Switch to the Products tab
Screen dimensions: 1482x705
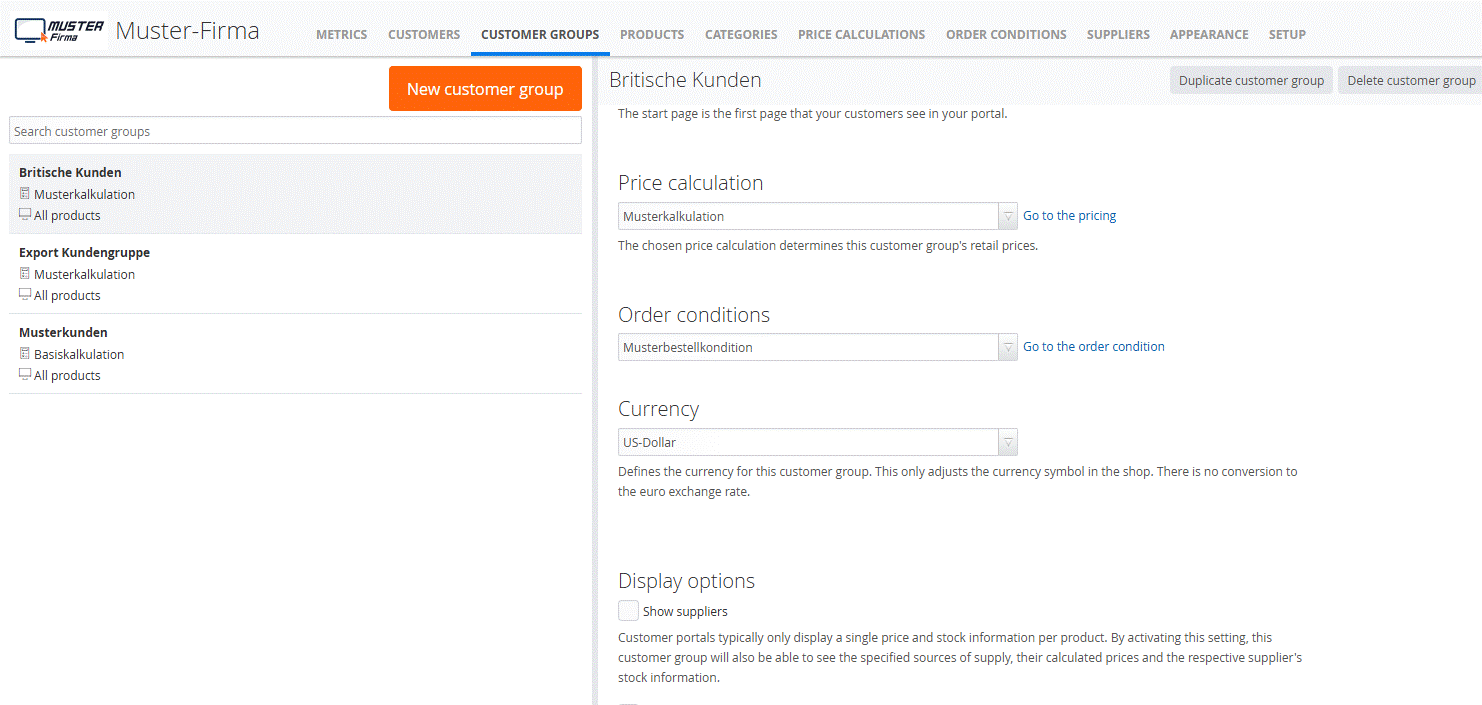click(x=652, y=34)
